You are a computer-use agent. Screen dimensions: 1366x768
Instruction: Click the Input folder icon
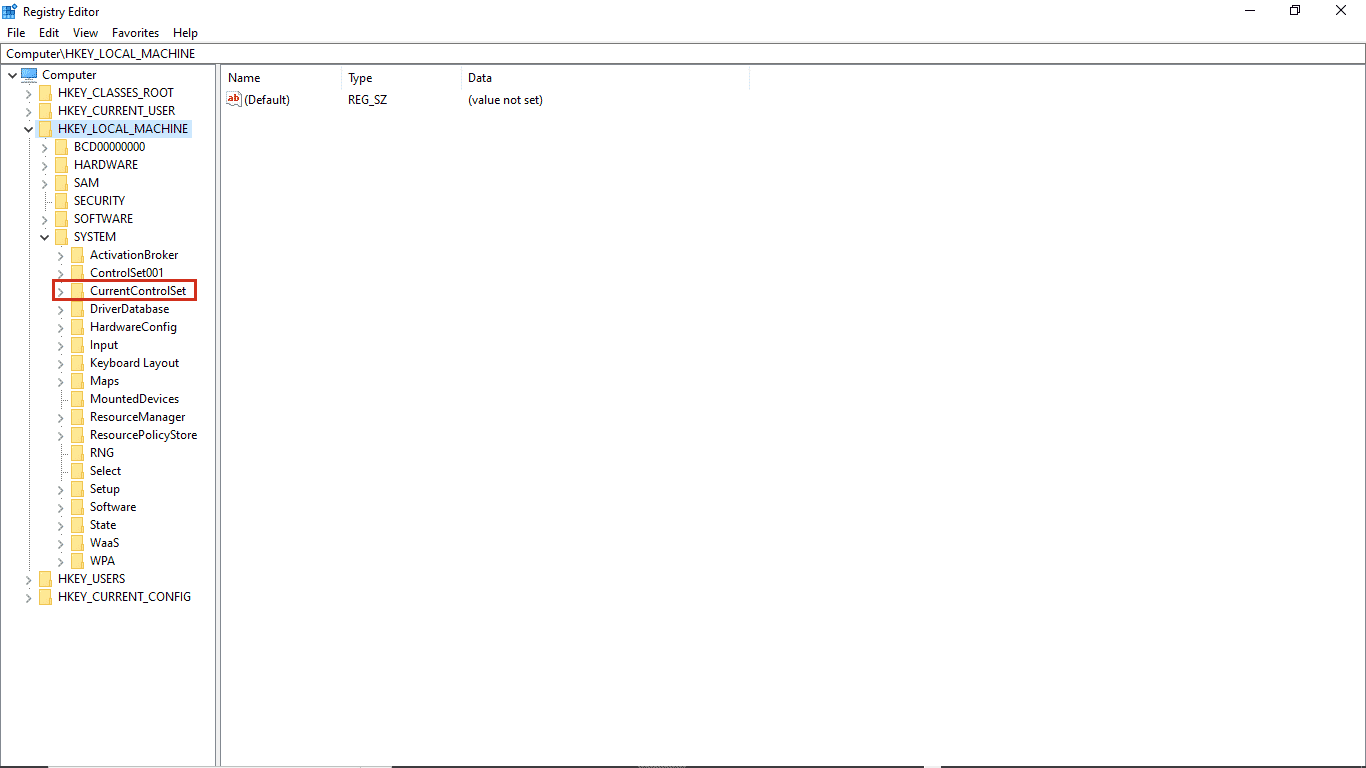tap(77, 345)
